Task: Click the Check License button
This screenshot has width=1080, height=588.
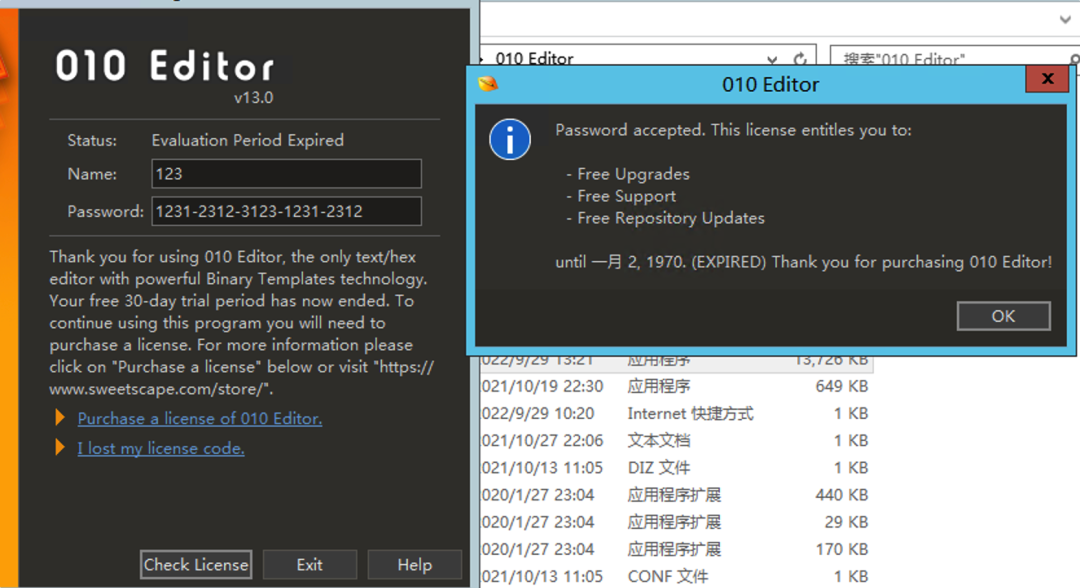Action: tap(196, 565)
